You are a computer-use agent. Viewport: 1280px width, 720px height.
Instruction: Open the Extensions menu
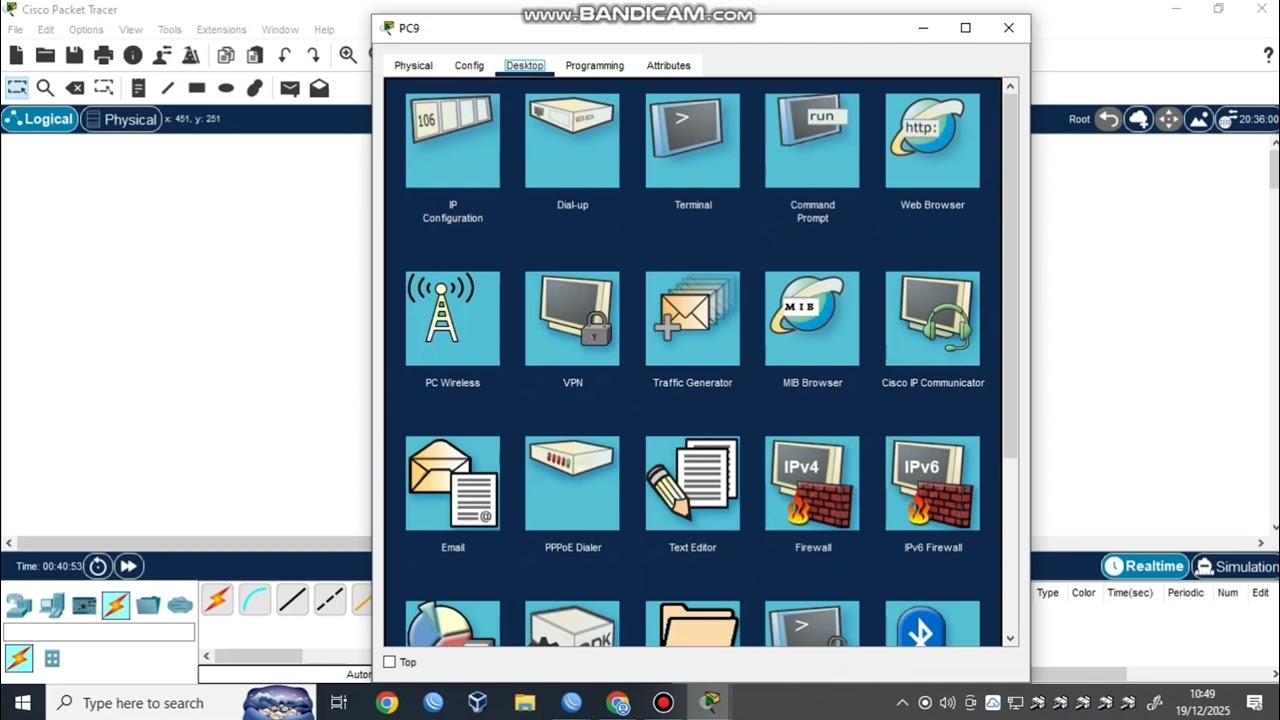click(221, 30)
